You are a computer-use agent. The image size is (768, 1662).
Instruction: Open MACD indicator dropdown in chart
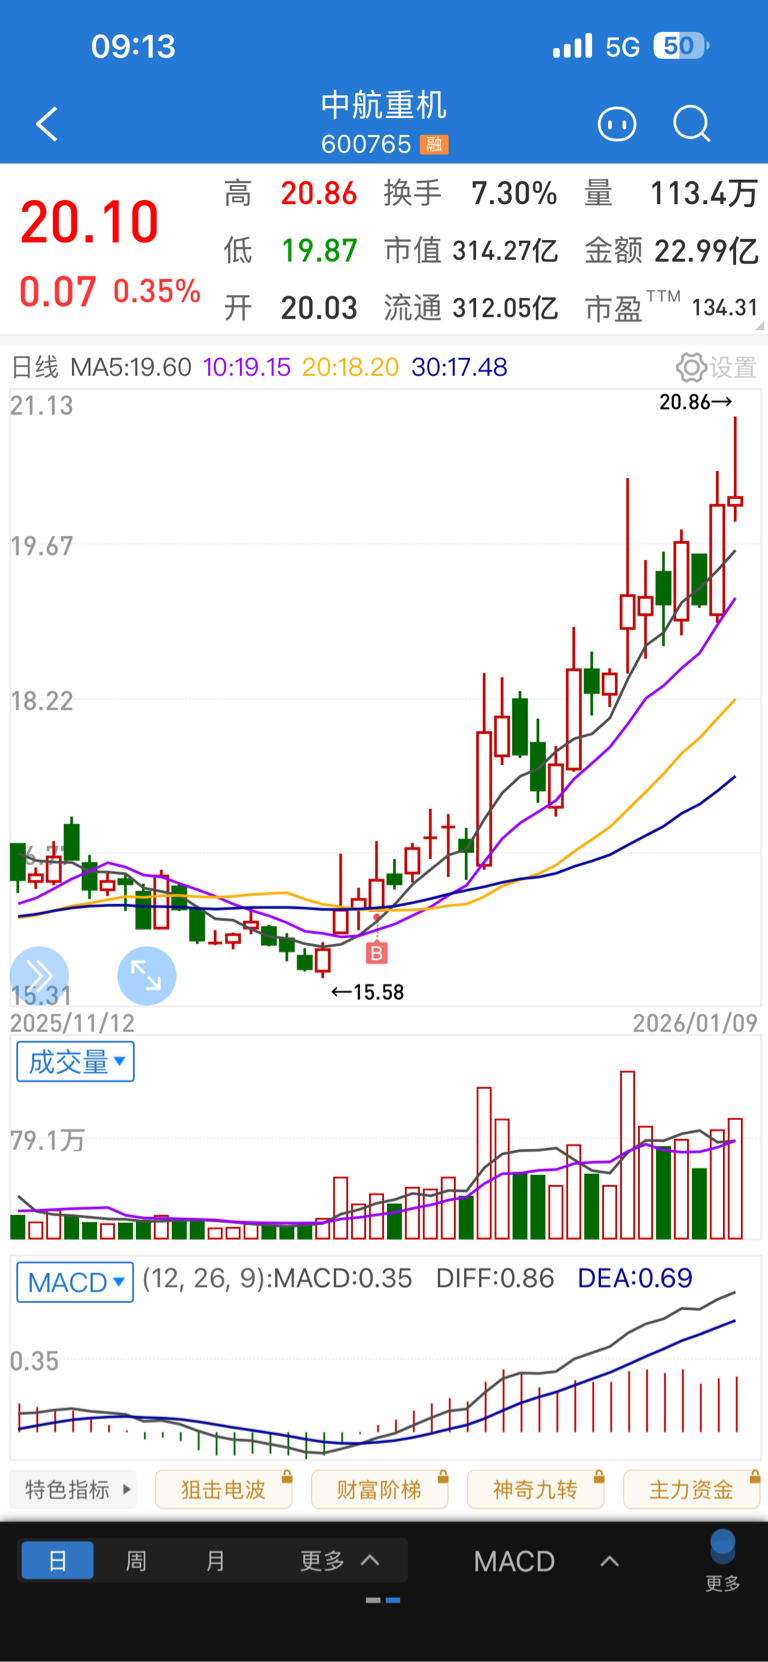coord(75,1282)
